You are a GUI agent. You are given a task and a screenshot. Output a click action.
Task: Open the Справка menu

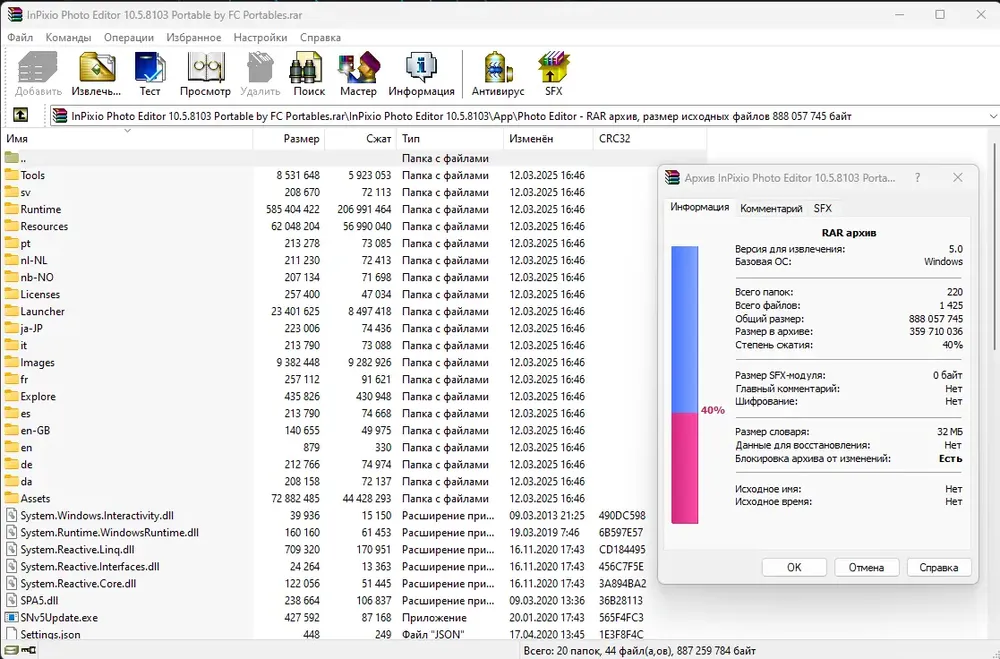(x=320, y=38)
